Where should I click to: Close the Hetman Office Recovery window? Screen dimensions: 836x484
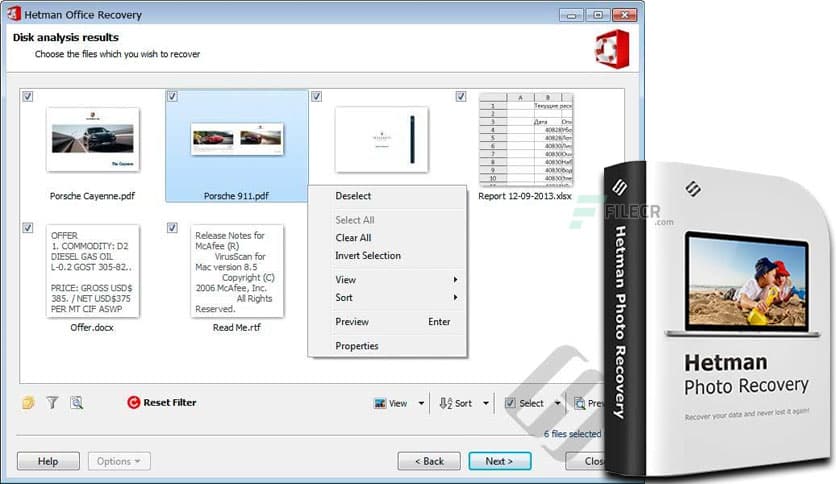624,15
